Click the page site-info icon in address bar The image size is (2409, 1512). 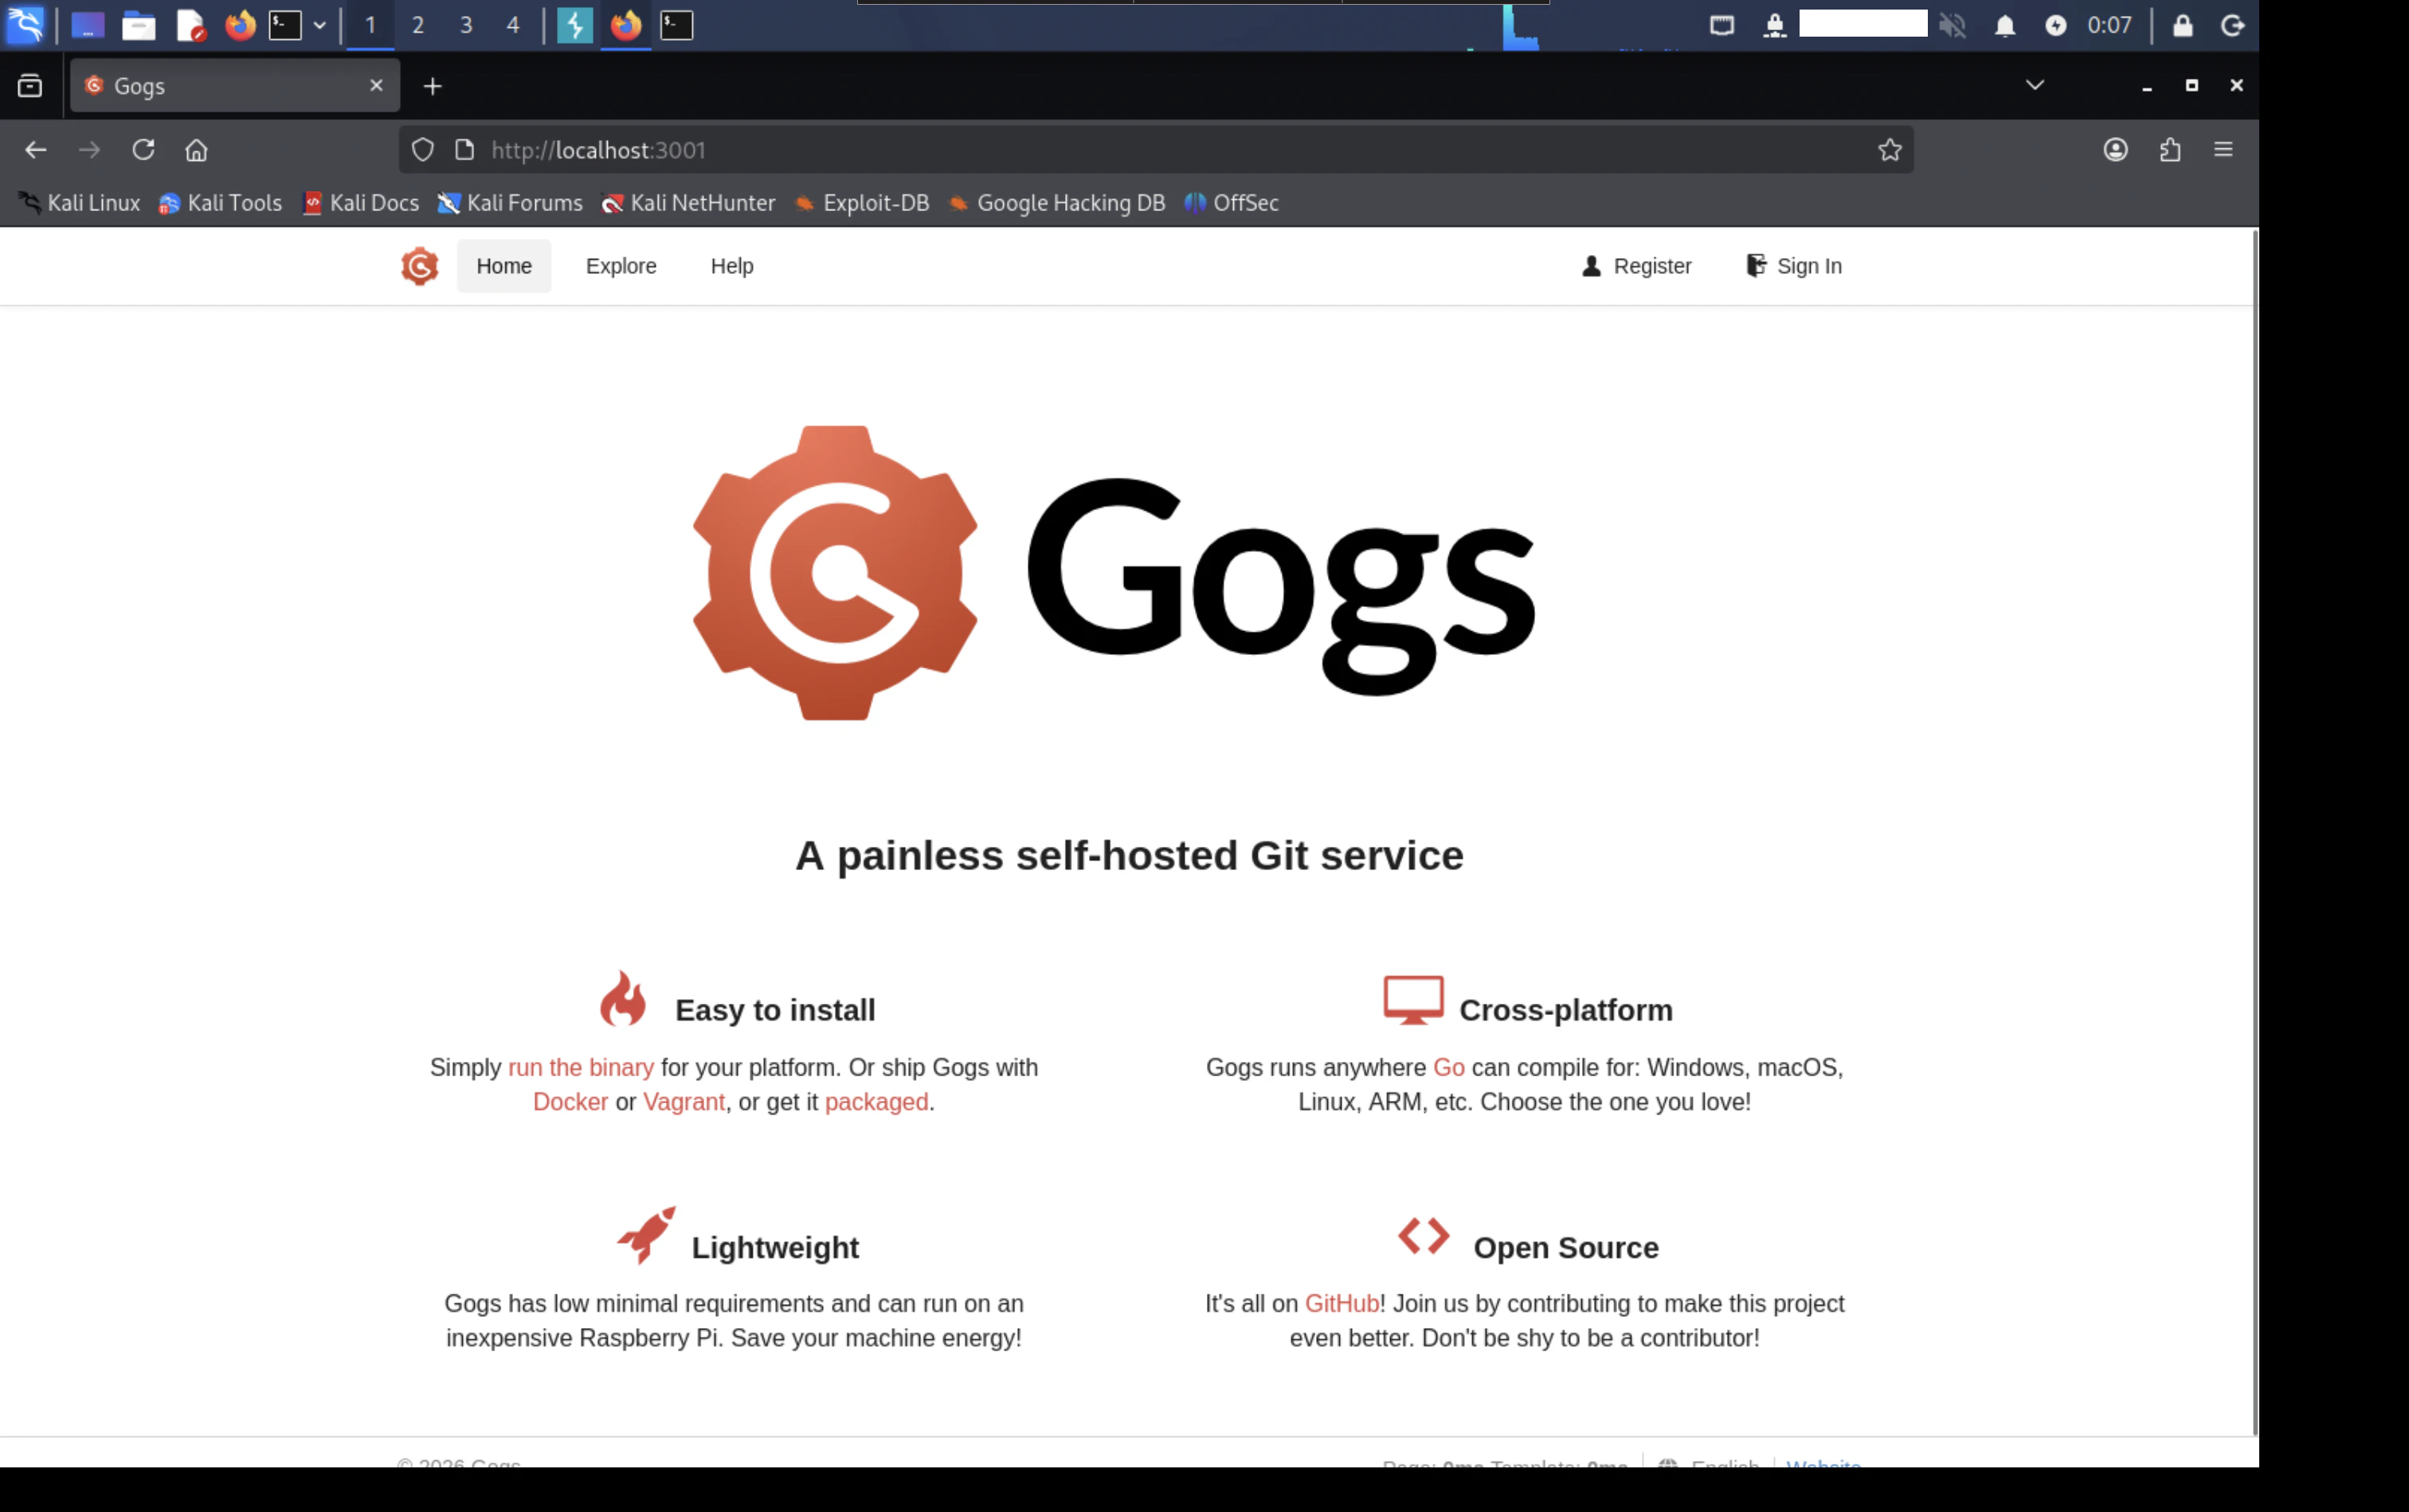[x=464, y=150]
